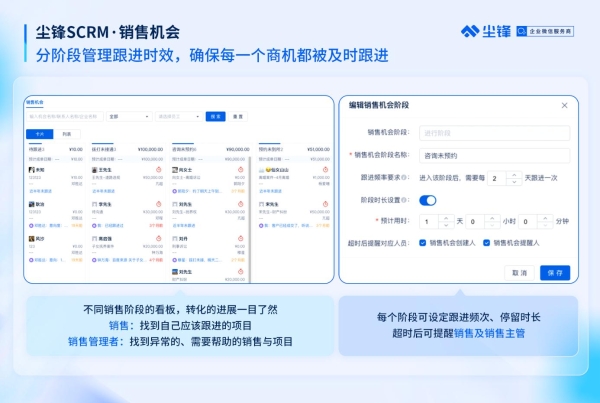
Task: Decrease follow-up frequency days with down arrow
Action: (514, 182)
